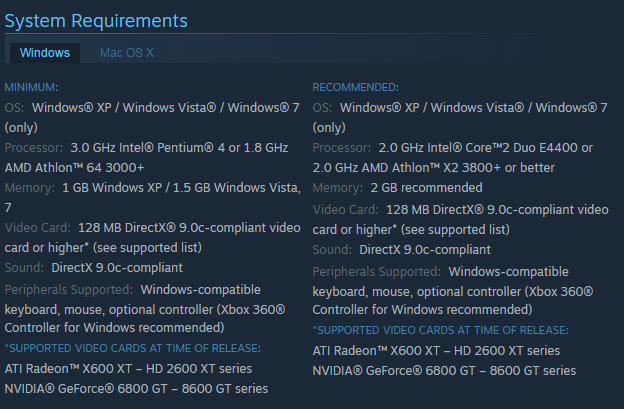
Task: Click the Sound label under Recommended
Action: tap(332, 249)
